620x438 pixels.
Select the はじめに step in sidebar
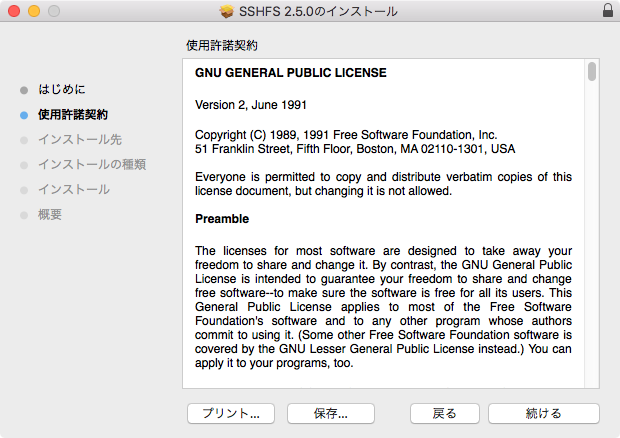(x=62, y=89)
